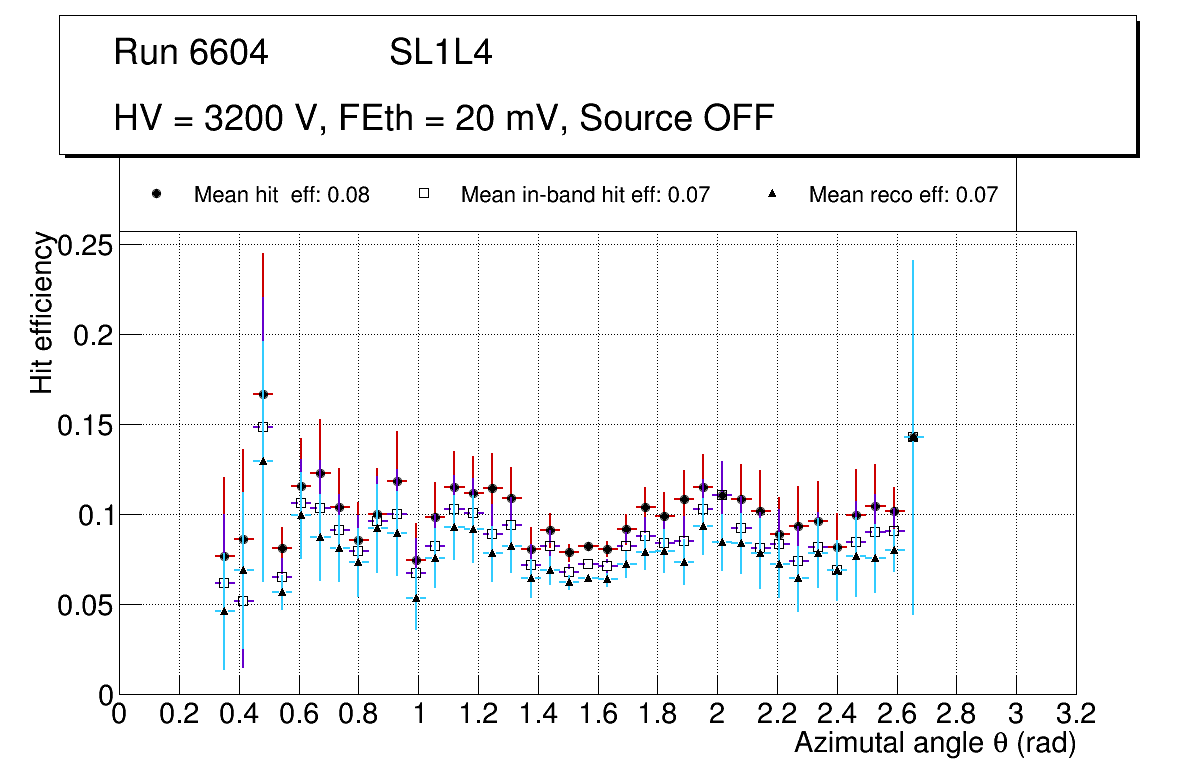Image resolution: width=1196 pixels, height=772 pixels.
Task: Click the 'Hit efficiency' y-axis title
Action: pyautogui.click(x=42, y=312)
